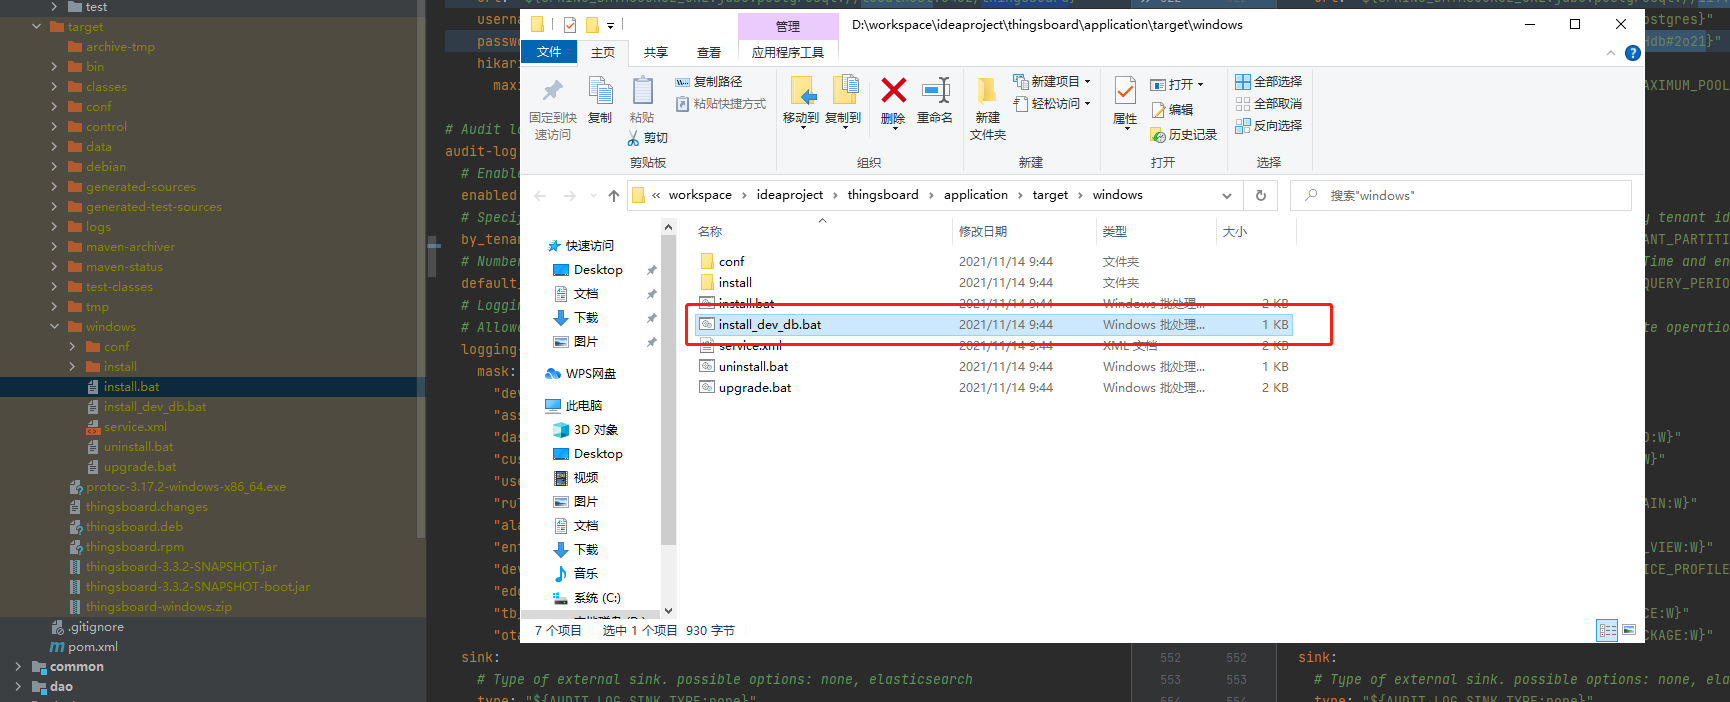Click application in address breadcrumb
Image resolution: width=1730 pixels, height=702 pixels.
pos(976,195)
